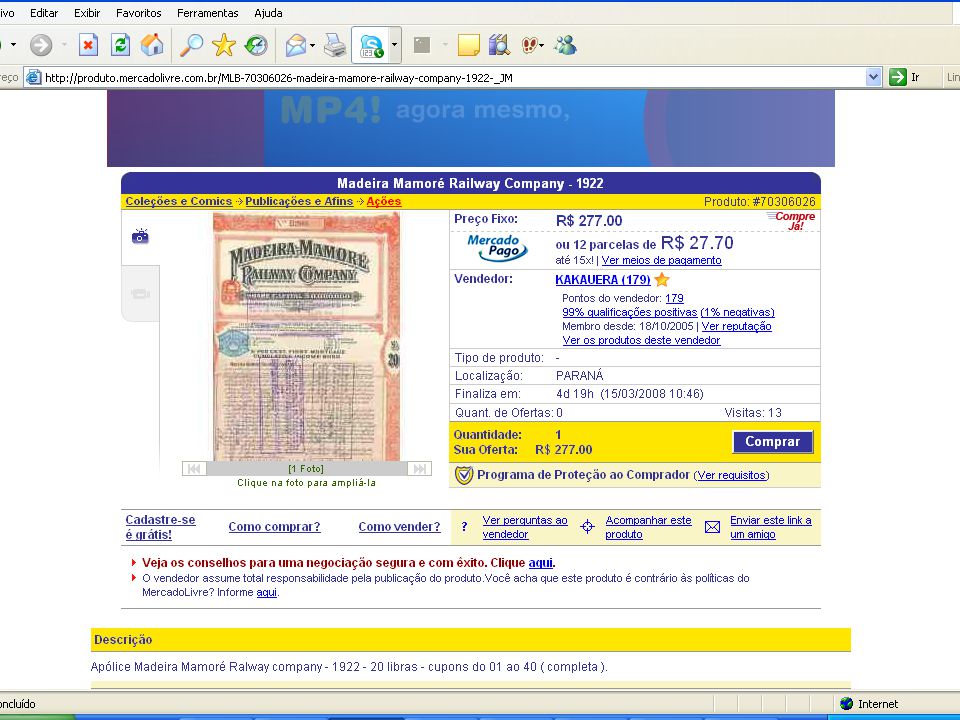The height and width of the screenshot is (720, 960).
Task: Click the browser Forward arrow button
Action: click(x=41, y=45)
